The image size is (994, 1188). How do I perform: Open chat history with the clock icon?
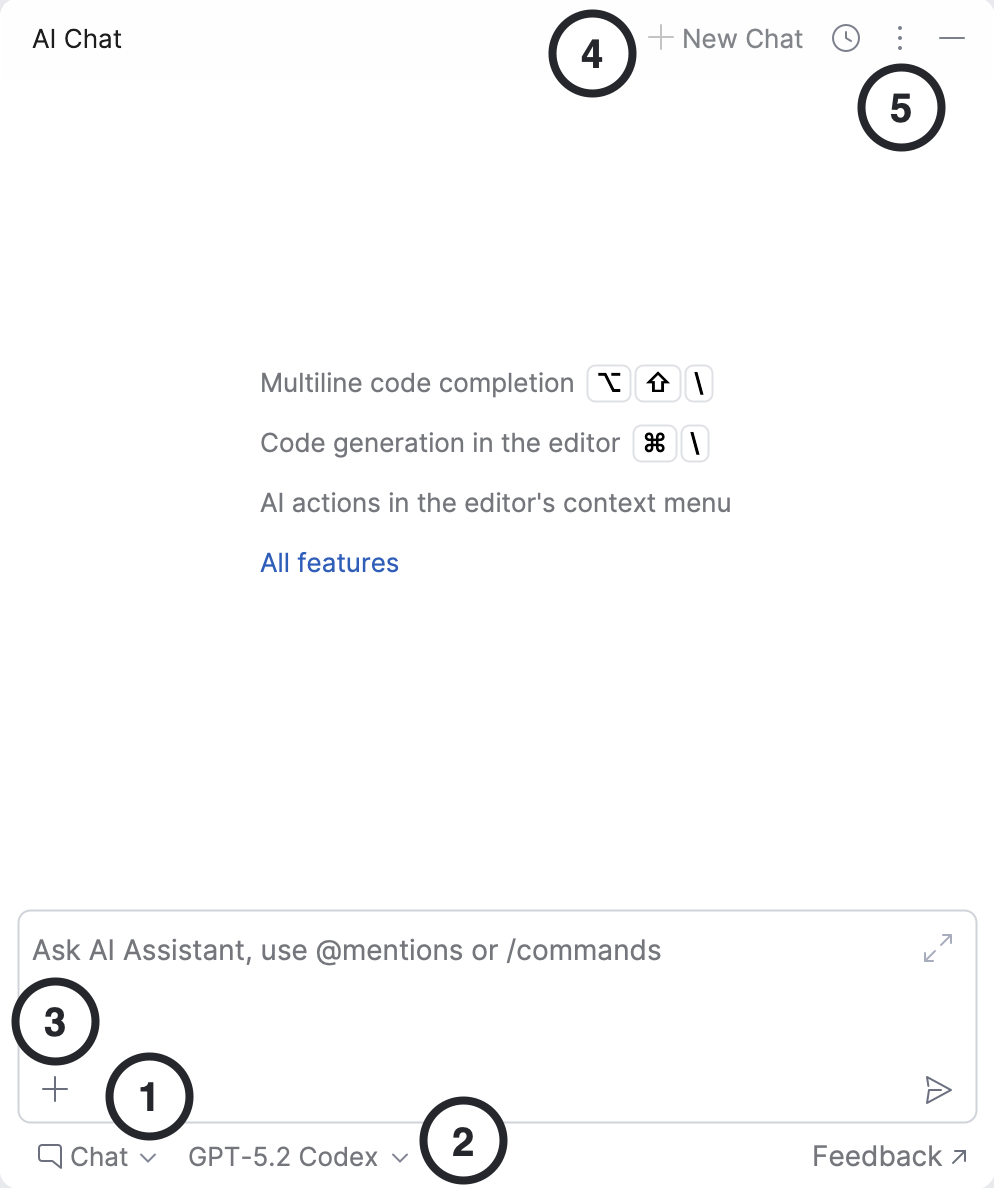pos(846,38)
